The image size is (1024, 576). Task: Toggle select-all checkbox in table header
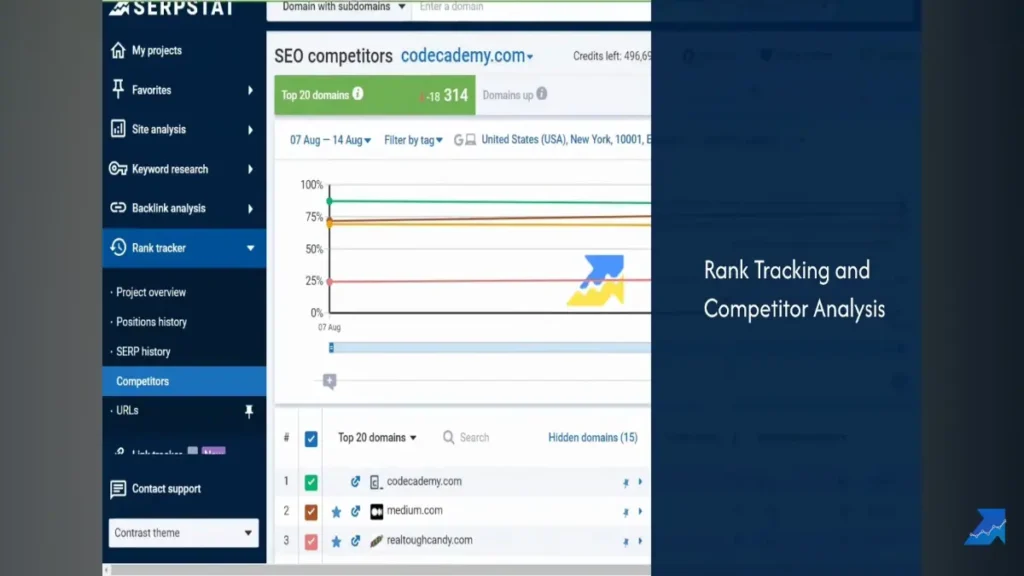(x=311, y=438)
